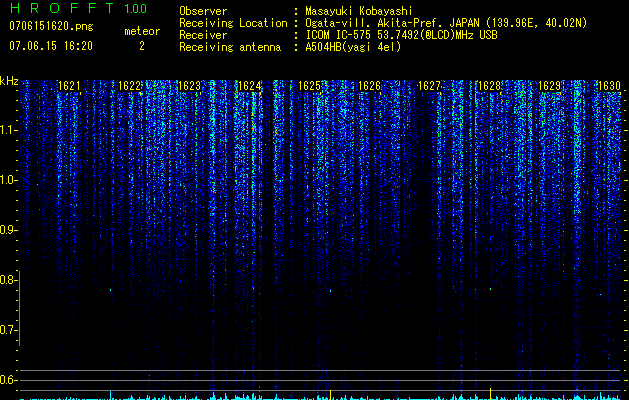Viewport: 629px width, 400px height.
Task: Click the timestamp 07.06.15 16:20
Action: point(51,46)
